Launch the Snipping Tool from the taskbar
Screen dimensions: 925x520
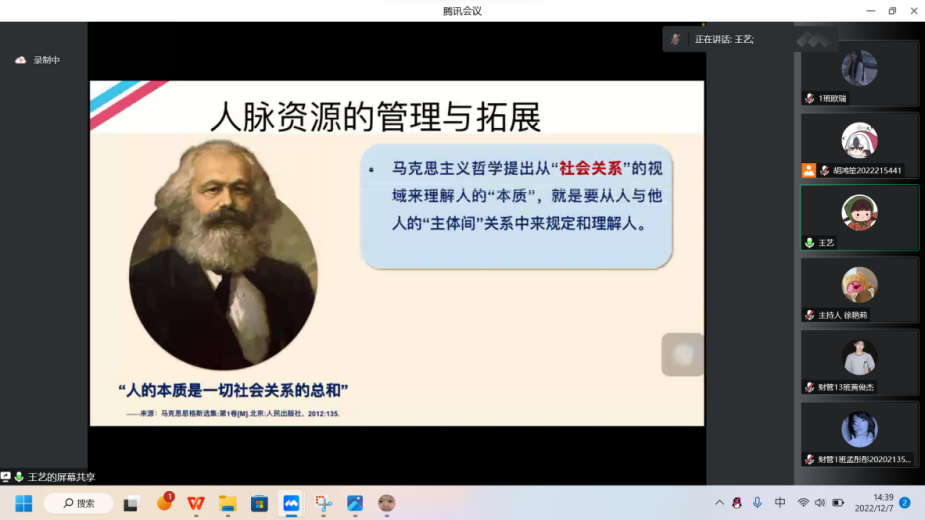point(323,503)
